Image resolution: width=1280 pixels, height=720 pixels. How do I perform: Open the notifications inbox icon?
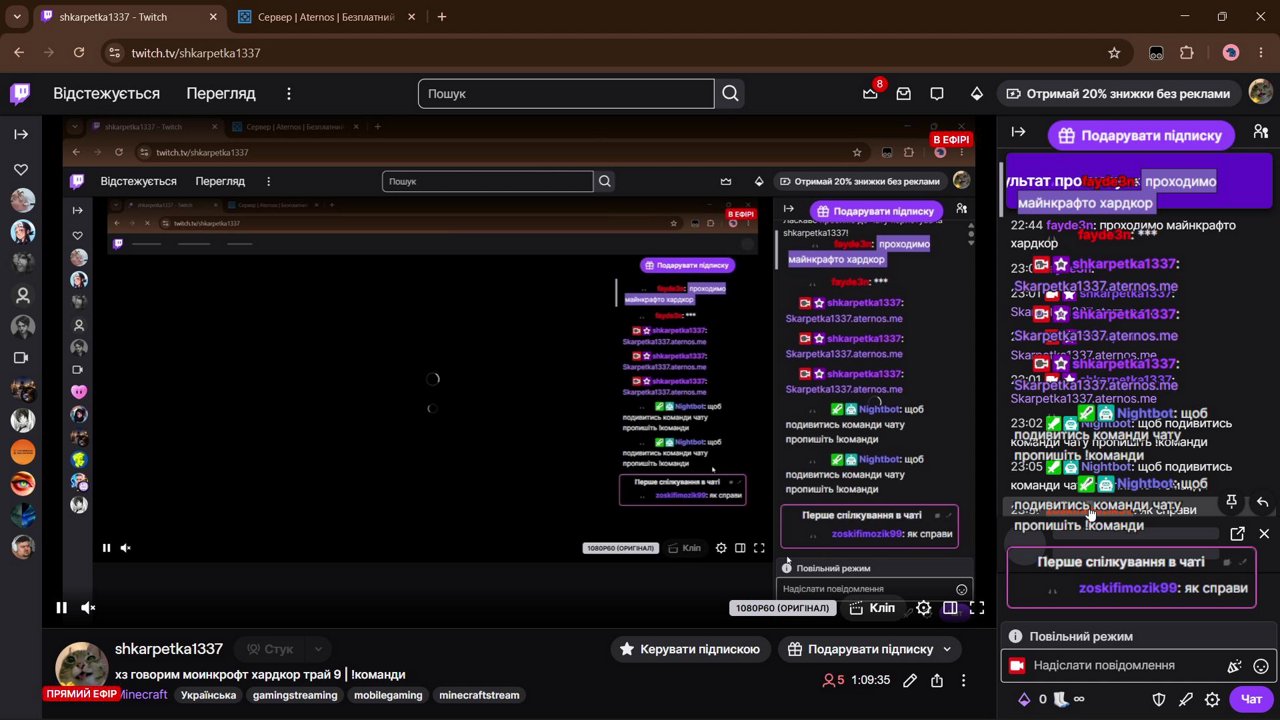[x=904, y=93]
